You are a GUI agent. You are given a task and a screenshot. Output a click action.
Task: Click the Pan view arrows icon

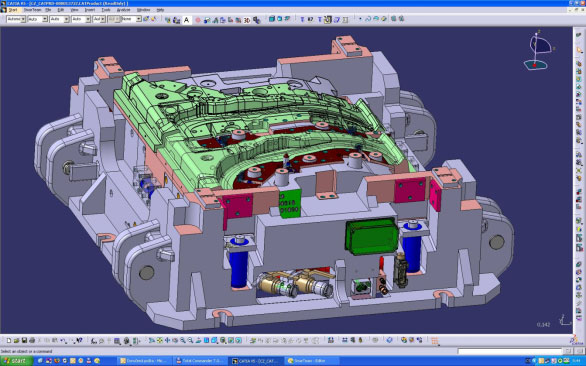pos(167,341)
